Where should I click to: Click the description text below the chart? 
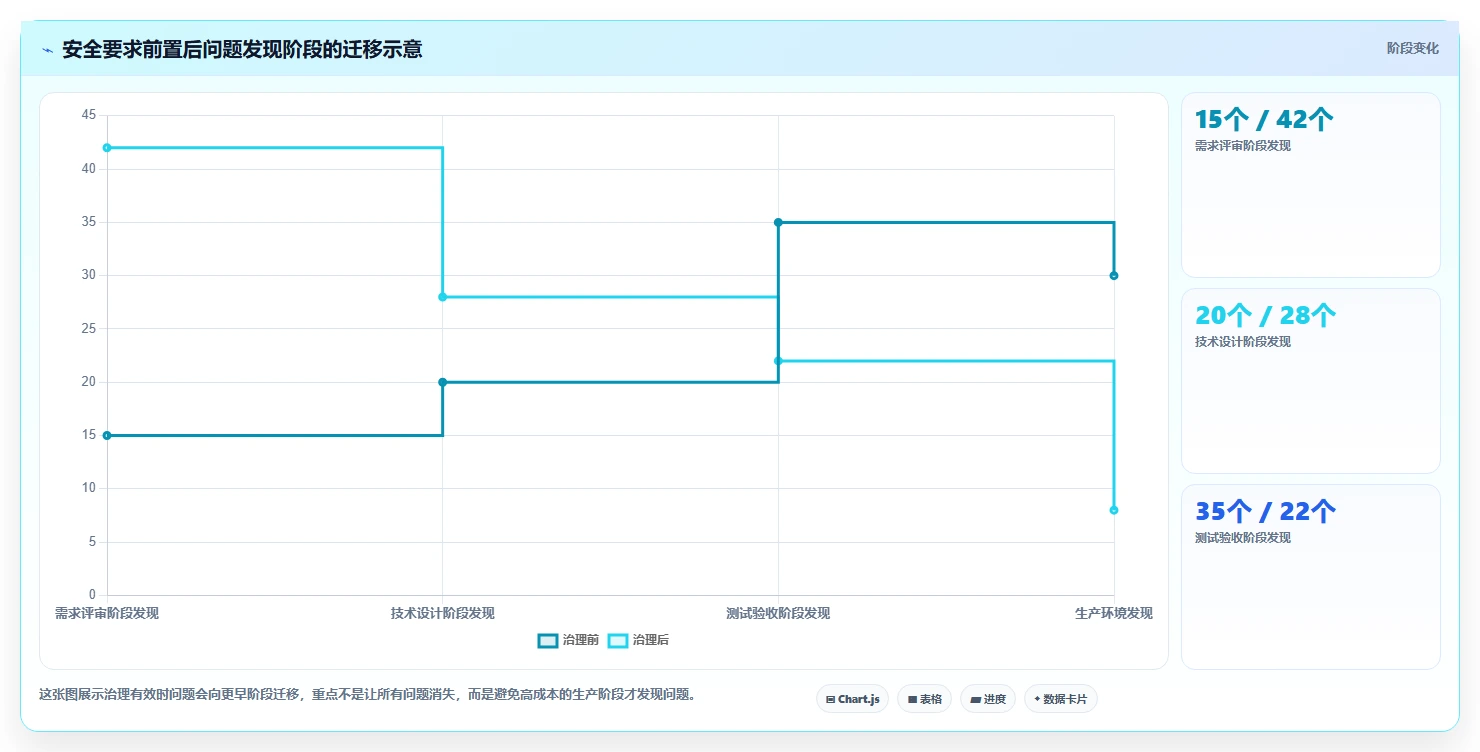click(367, 695)
